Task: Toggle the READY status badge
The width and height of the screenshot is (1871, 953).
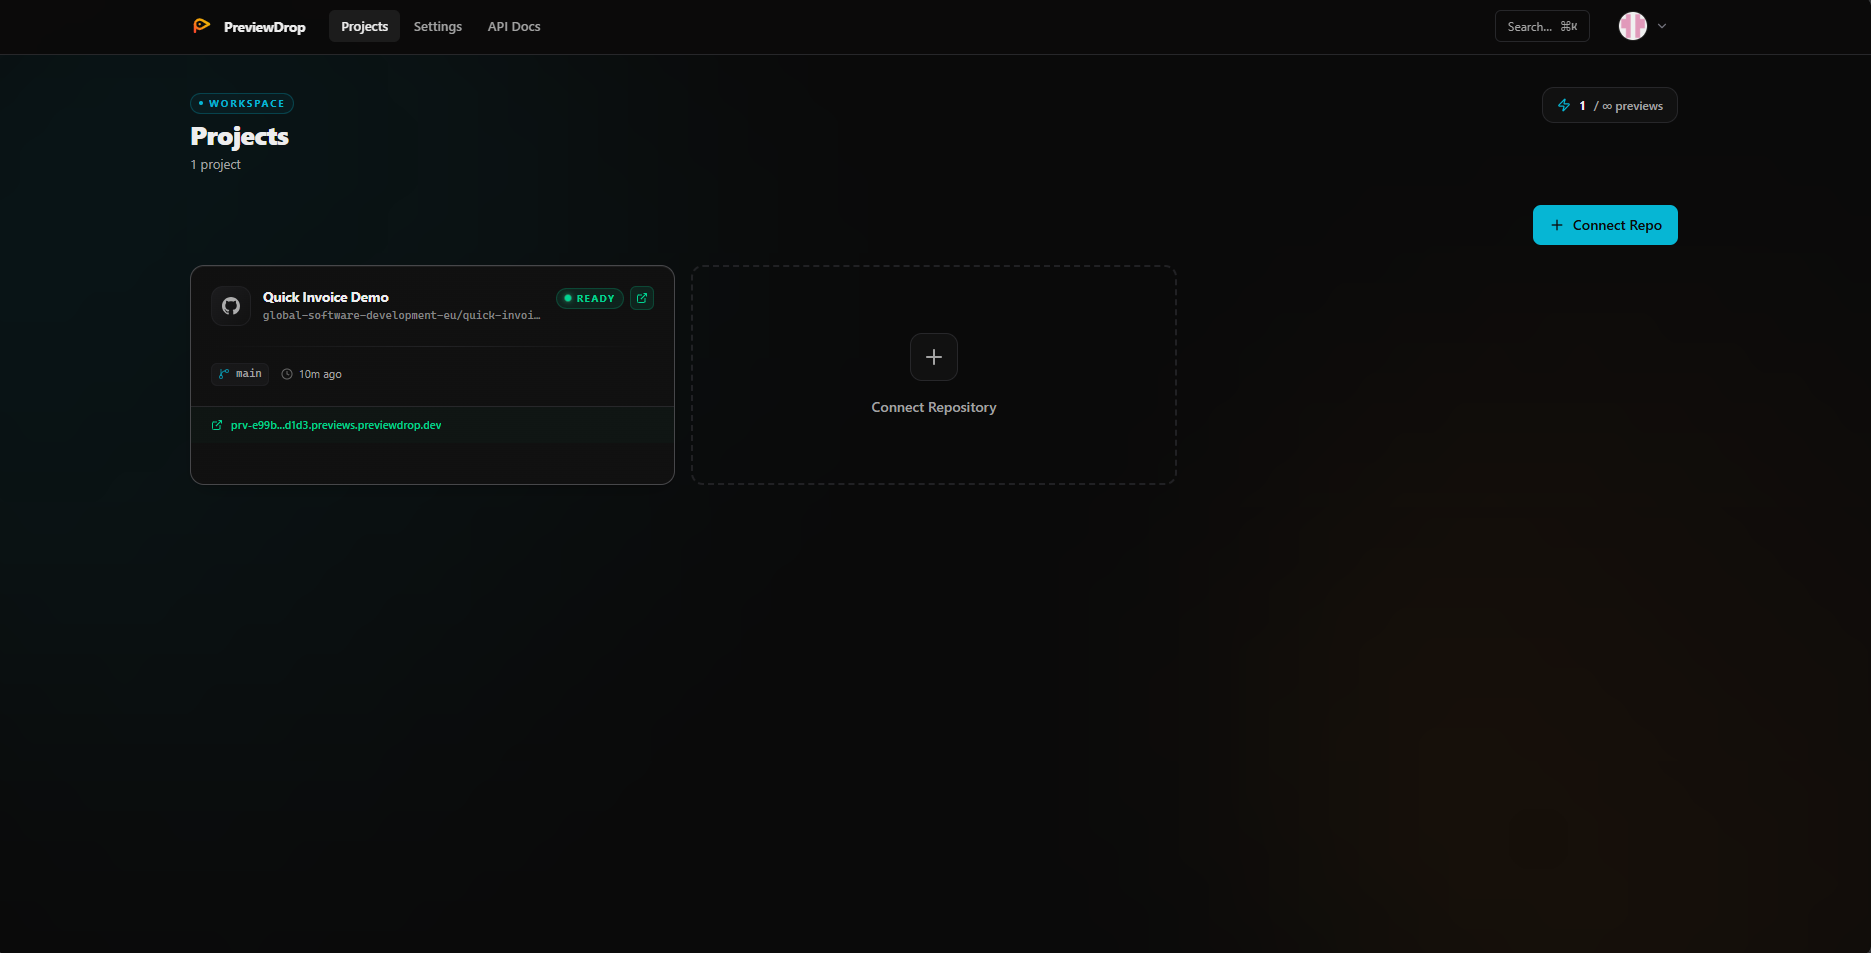Action: [x=589, y=298]
